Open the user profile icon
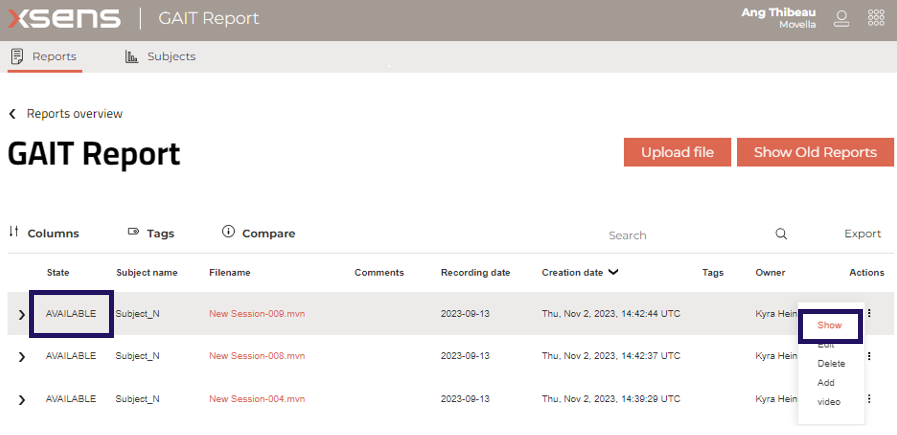 click(841, 18)
